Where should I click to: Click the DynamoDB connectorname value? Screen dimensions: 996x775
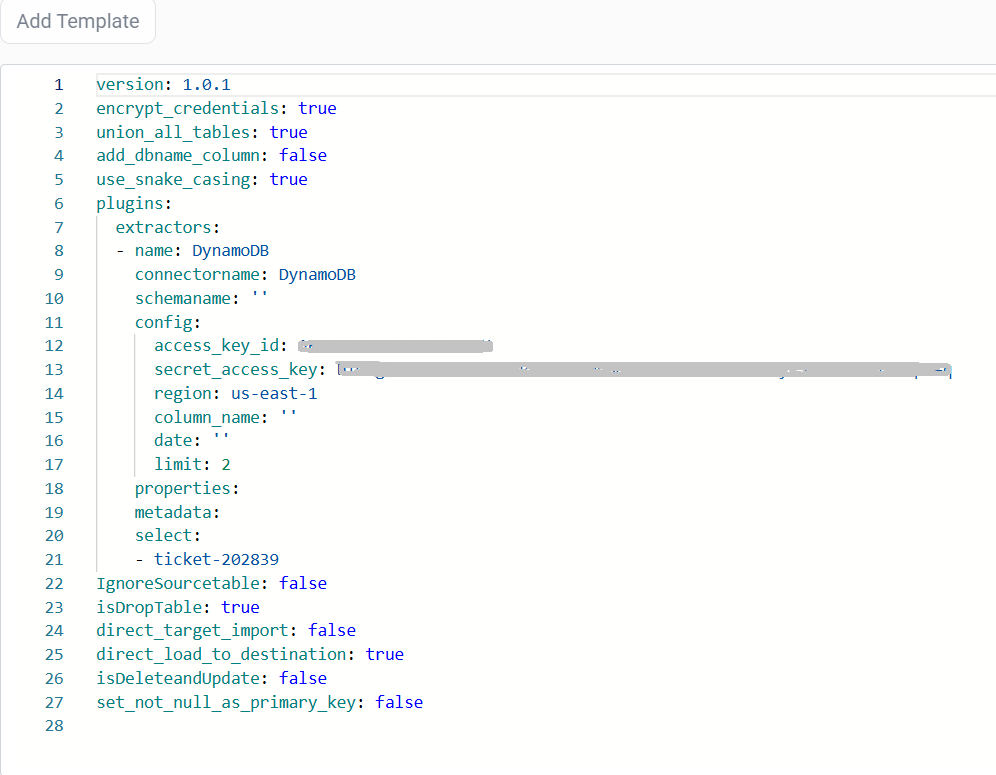tap(317, 274)
